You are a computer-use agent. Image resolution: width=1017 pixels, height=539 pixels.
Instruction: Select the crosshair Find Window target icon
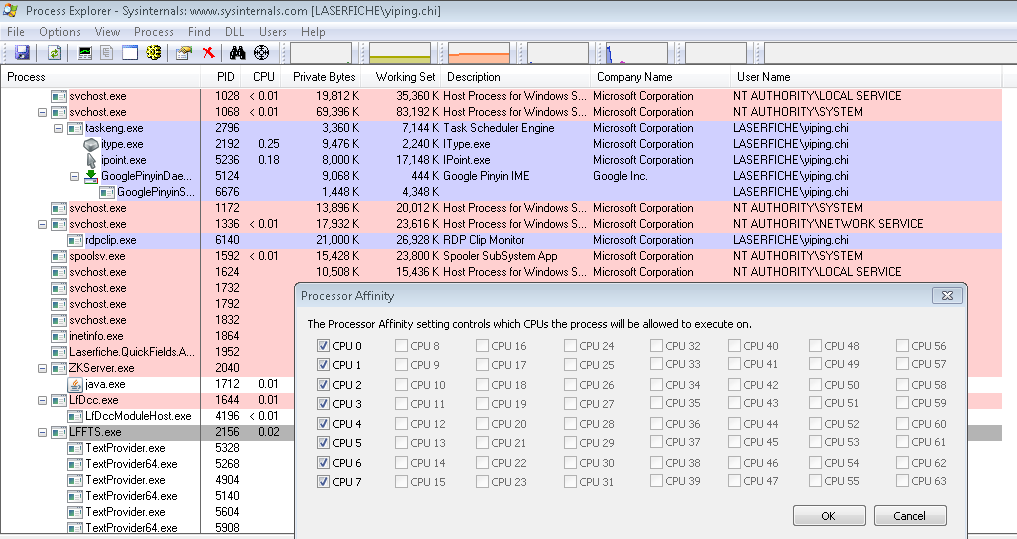(261, 53)
